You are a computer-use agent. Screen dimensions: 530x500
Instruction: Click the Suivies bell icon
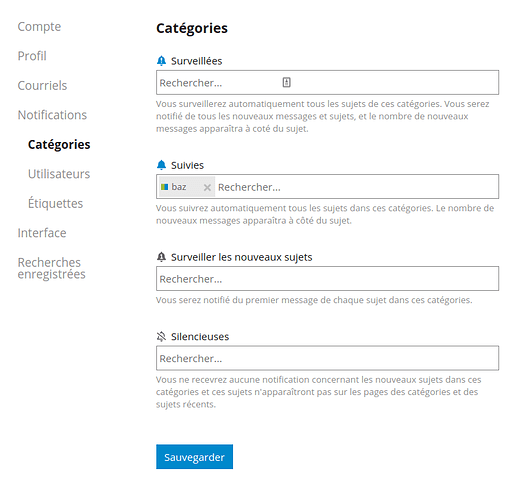162,165
